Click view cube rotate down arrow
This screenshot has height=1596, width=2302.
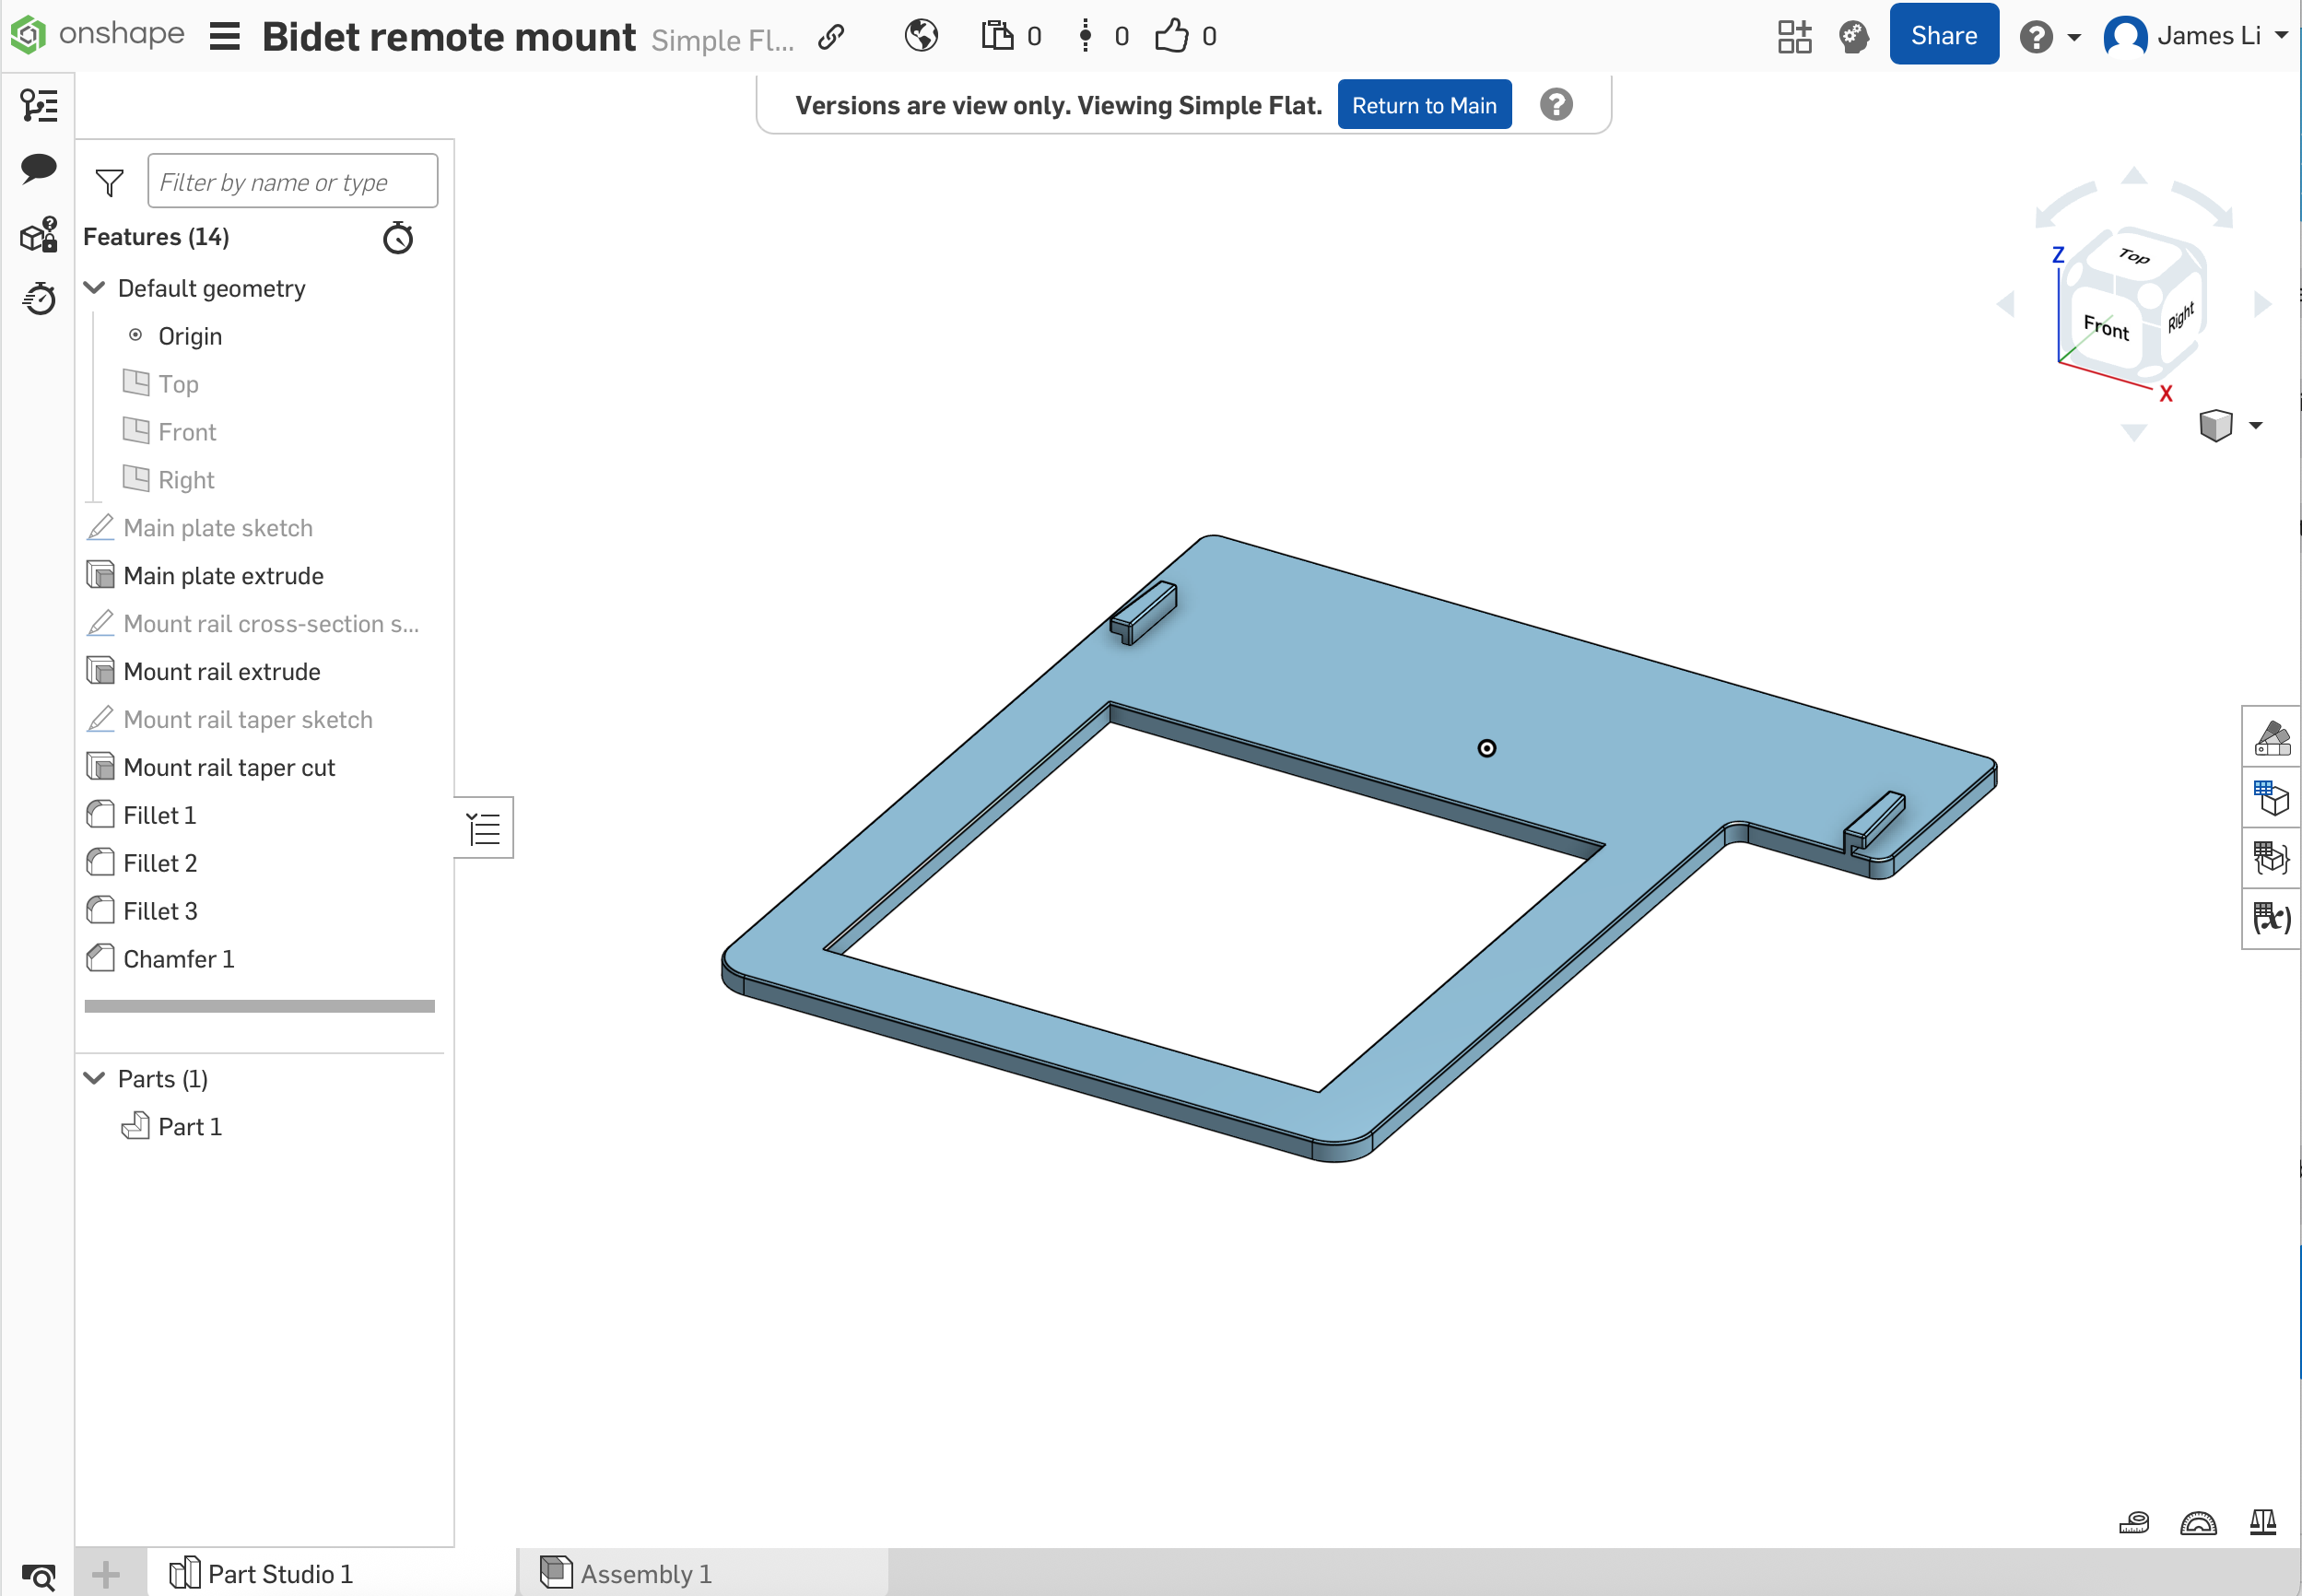2134,433
